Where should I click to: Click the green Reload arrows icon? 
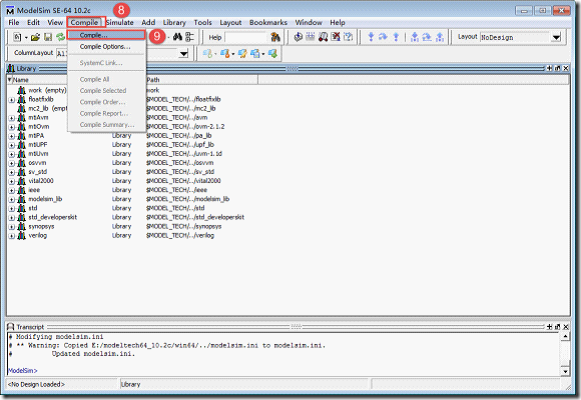point(60,37)
